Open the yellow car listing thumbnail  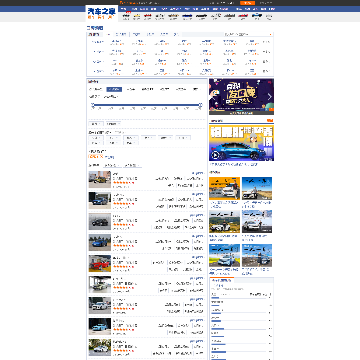click(x=100, y=180)
